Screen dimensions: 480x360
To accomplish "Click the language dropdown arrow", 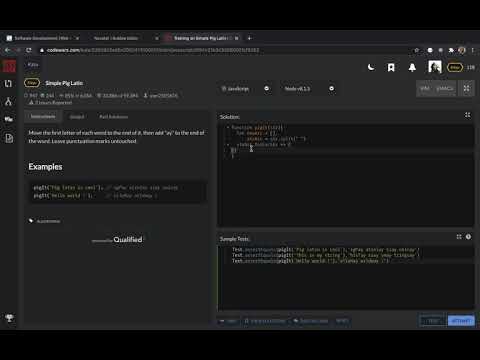I will point(267,89).
